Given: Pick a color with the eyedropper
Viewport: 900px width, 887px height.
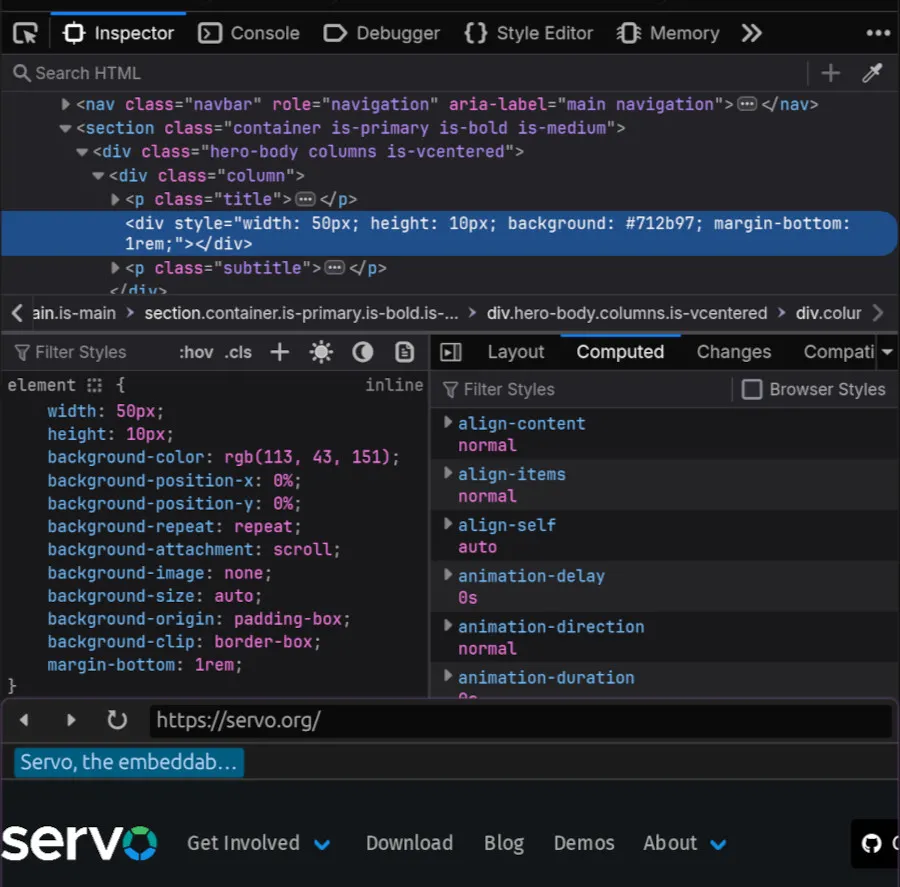Looking at the screenshot, I should tap(872, 73).
